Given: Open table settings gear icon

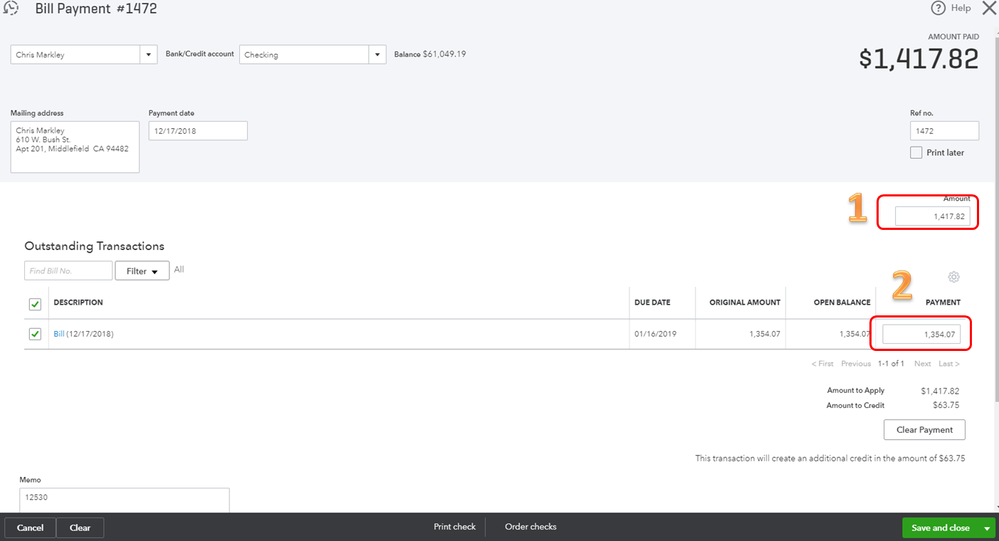Looking at the screenshot, I should point(953,277).
